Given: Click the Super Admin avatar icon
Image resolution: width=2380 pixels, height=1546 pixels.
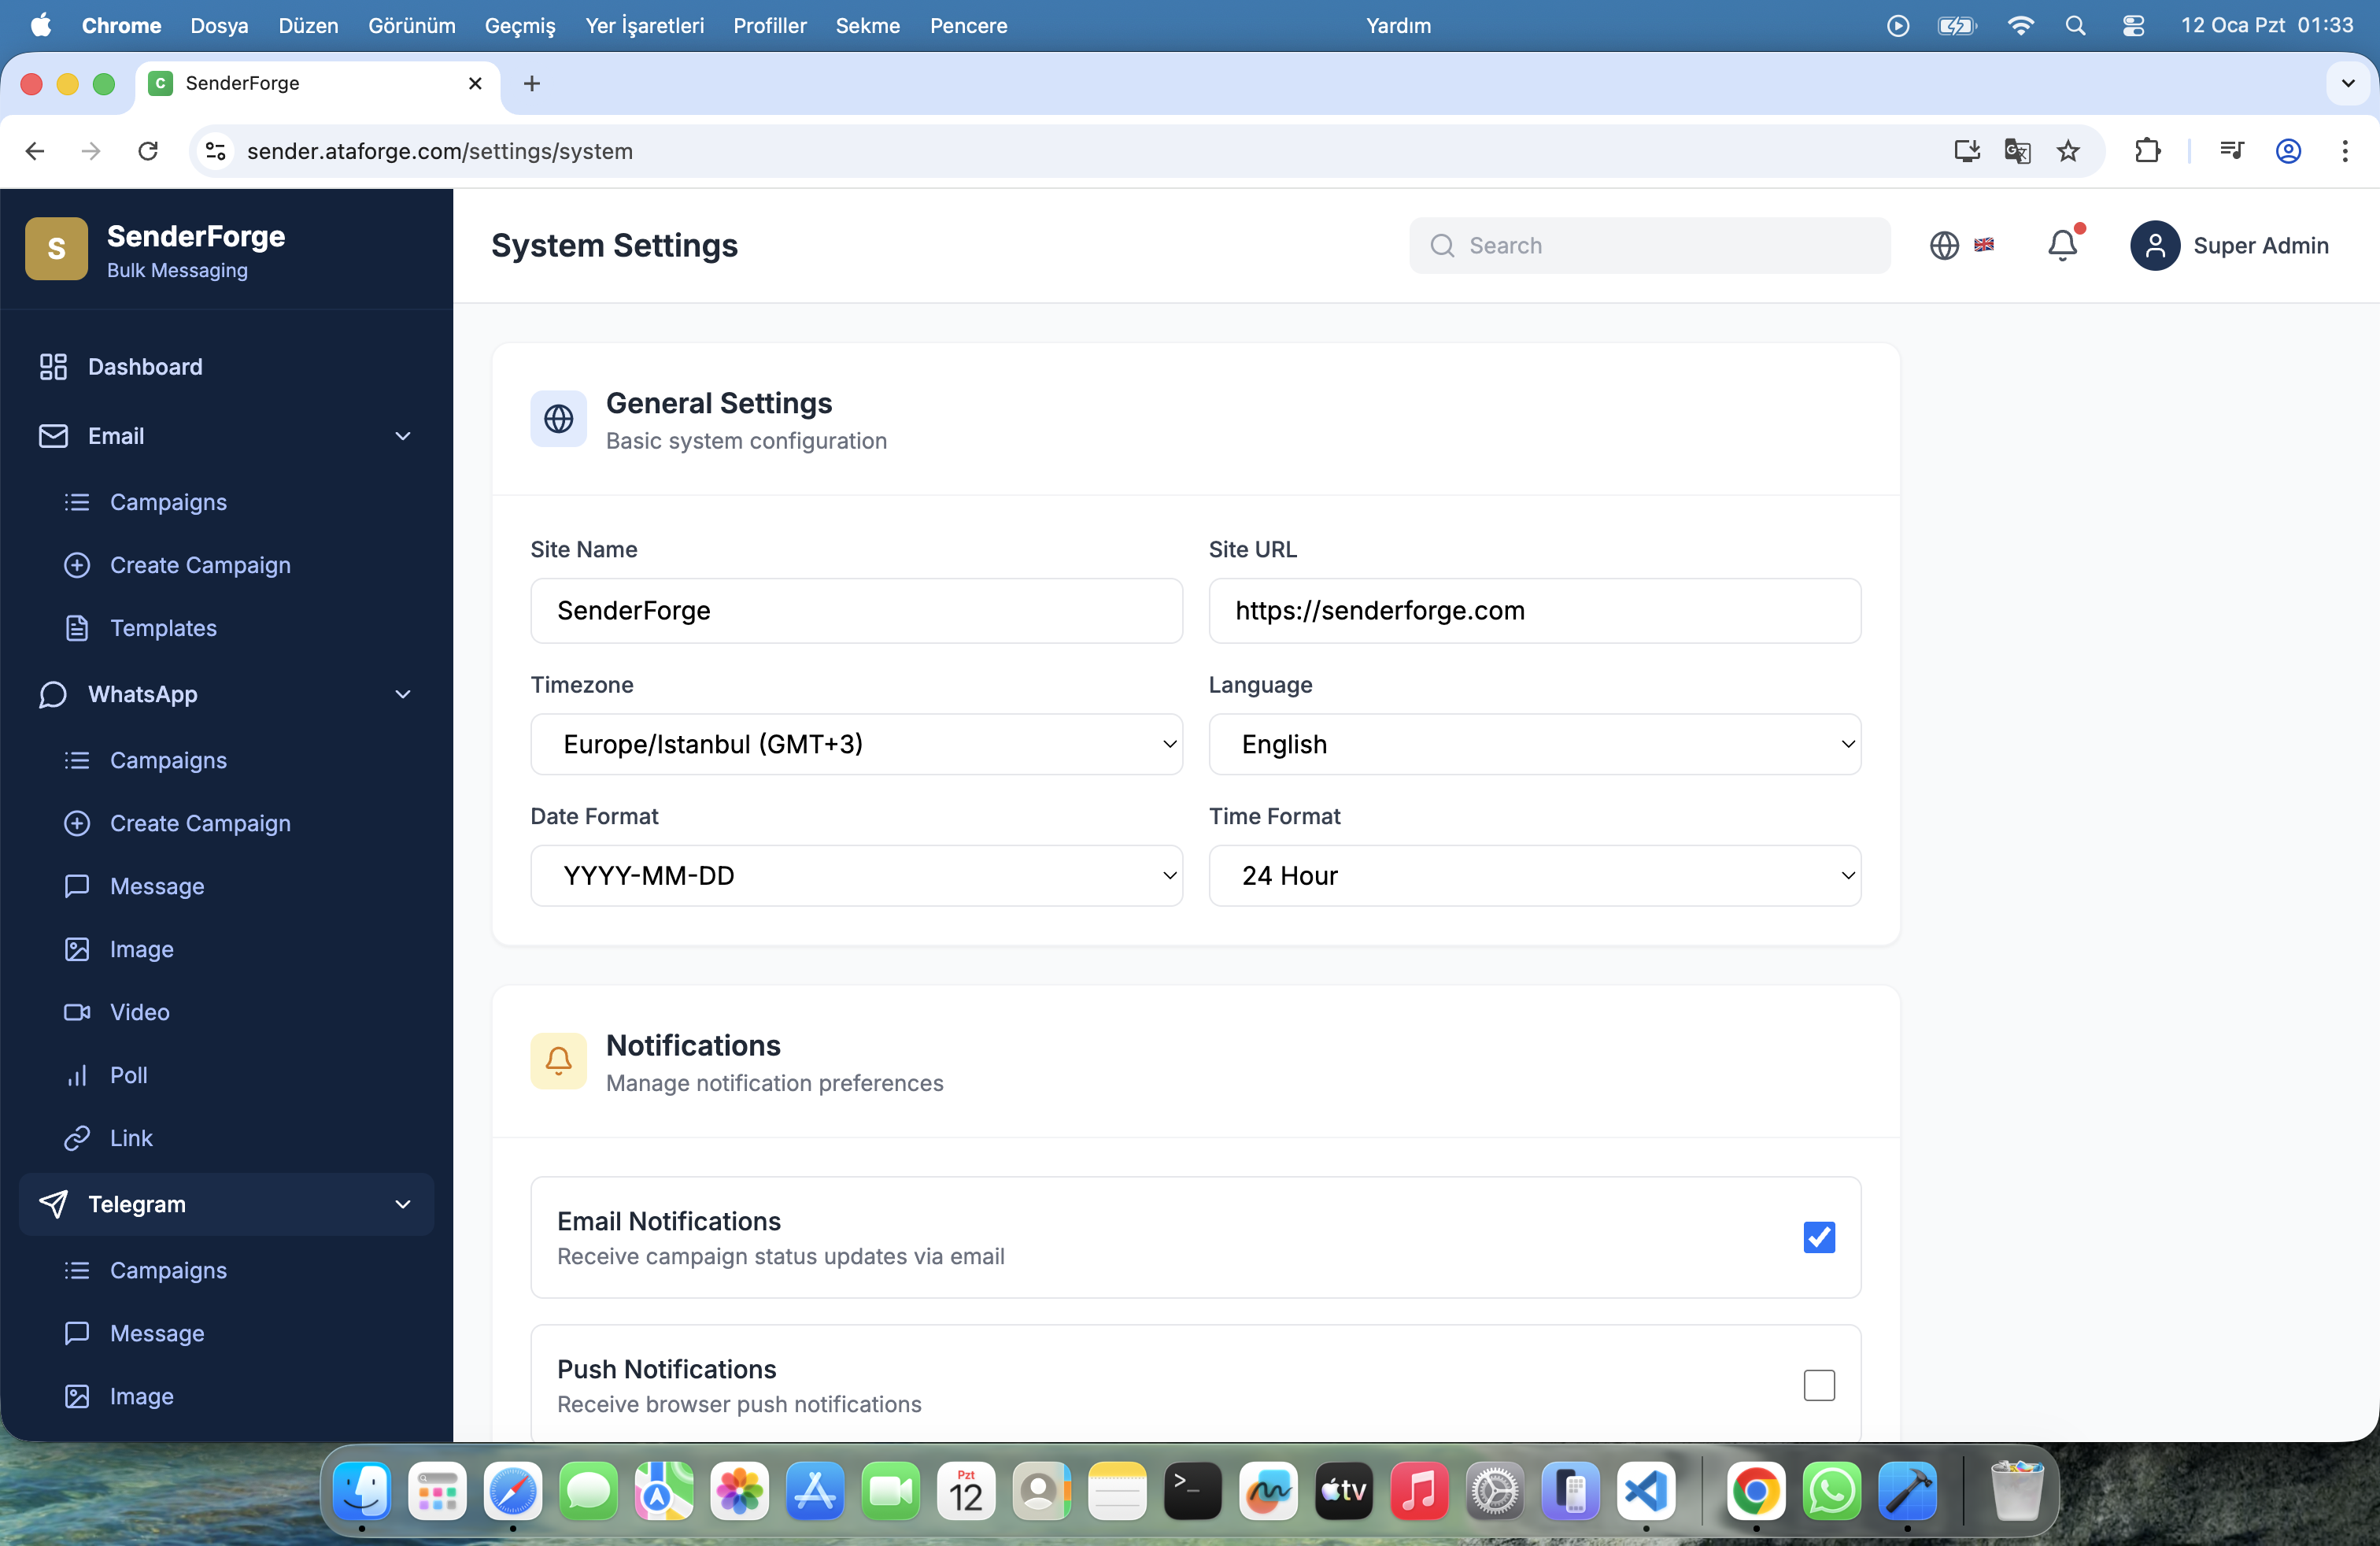Looking at the screenshot, I should (x=2154, y=245).
